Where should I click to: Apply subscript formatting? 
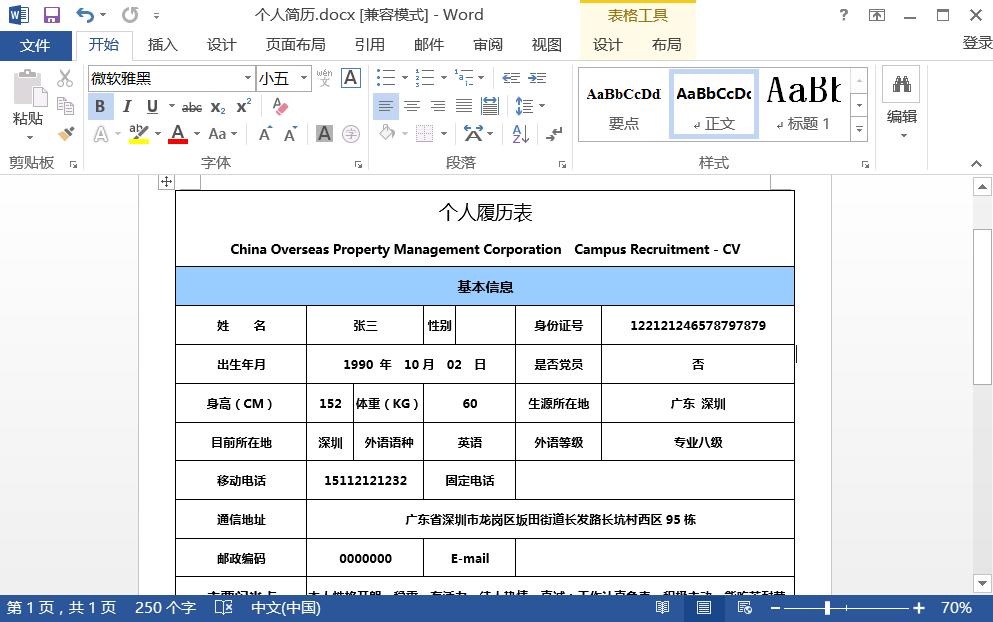217,107
